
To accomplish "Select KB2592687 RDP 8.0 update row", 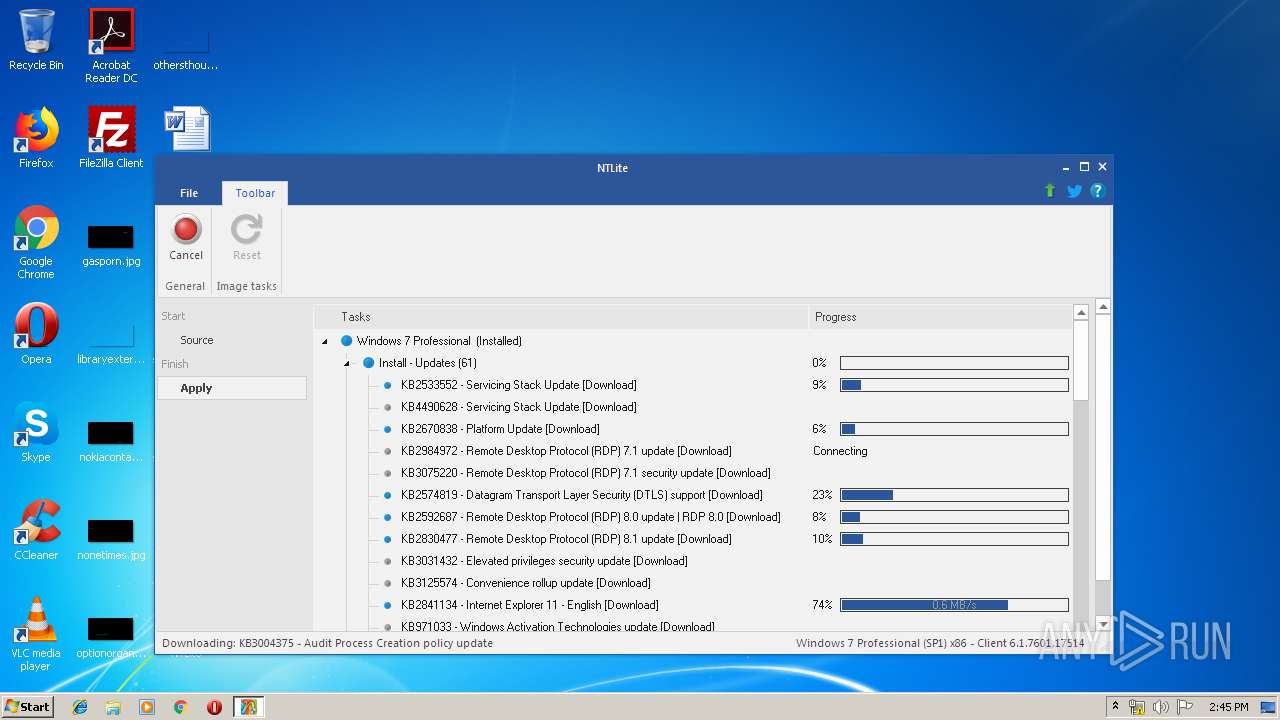I will [x=591, y=517].
